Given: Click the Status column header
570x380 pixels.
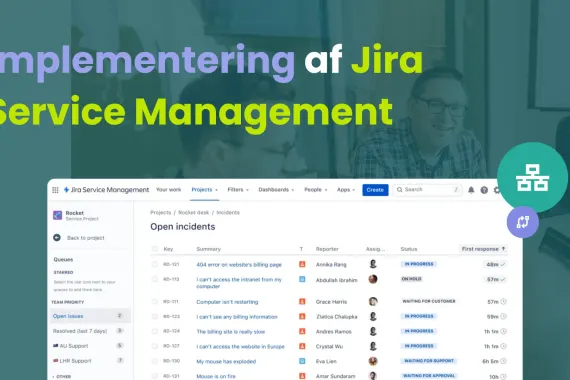Looking at the screenshot, I should click(409, 249).
